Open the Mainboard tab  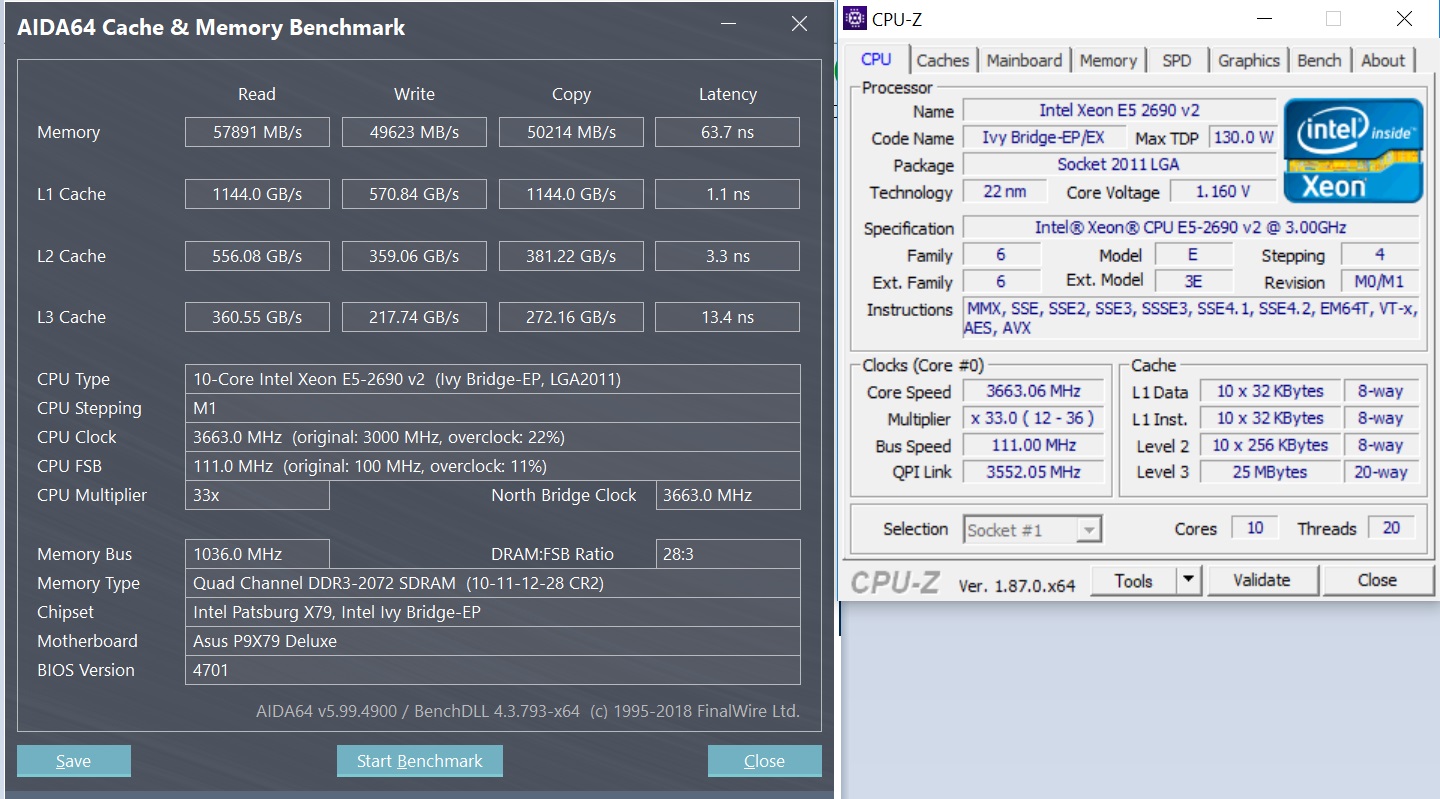[1024, 60]
